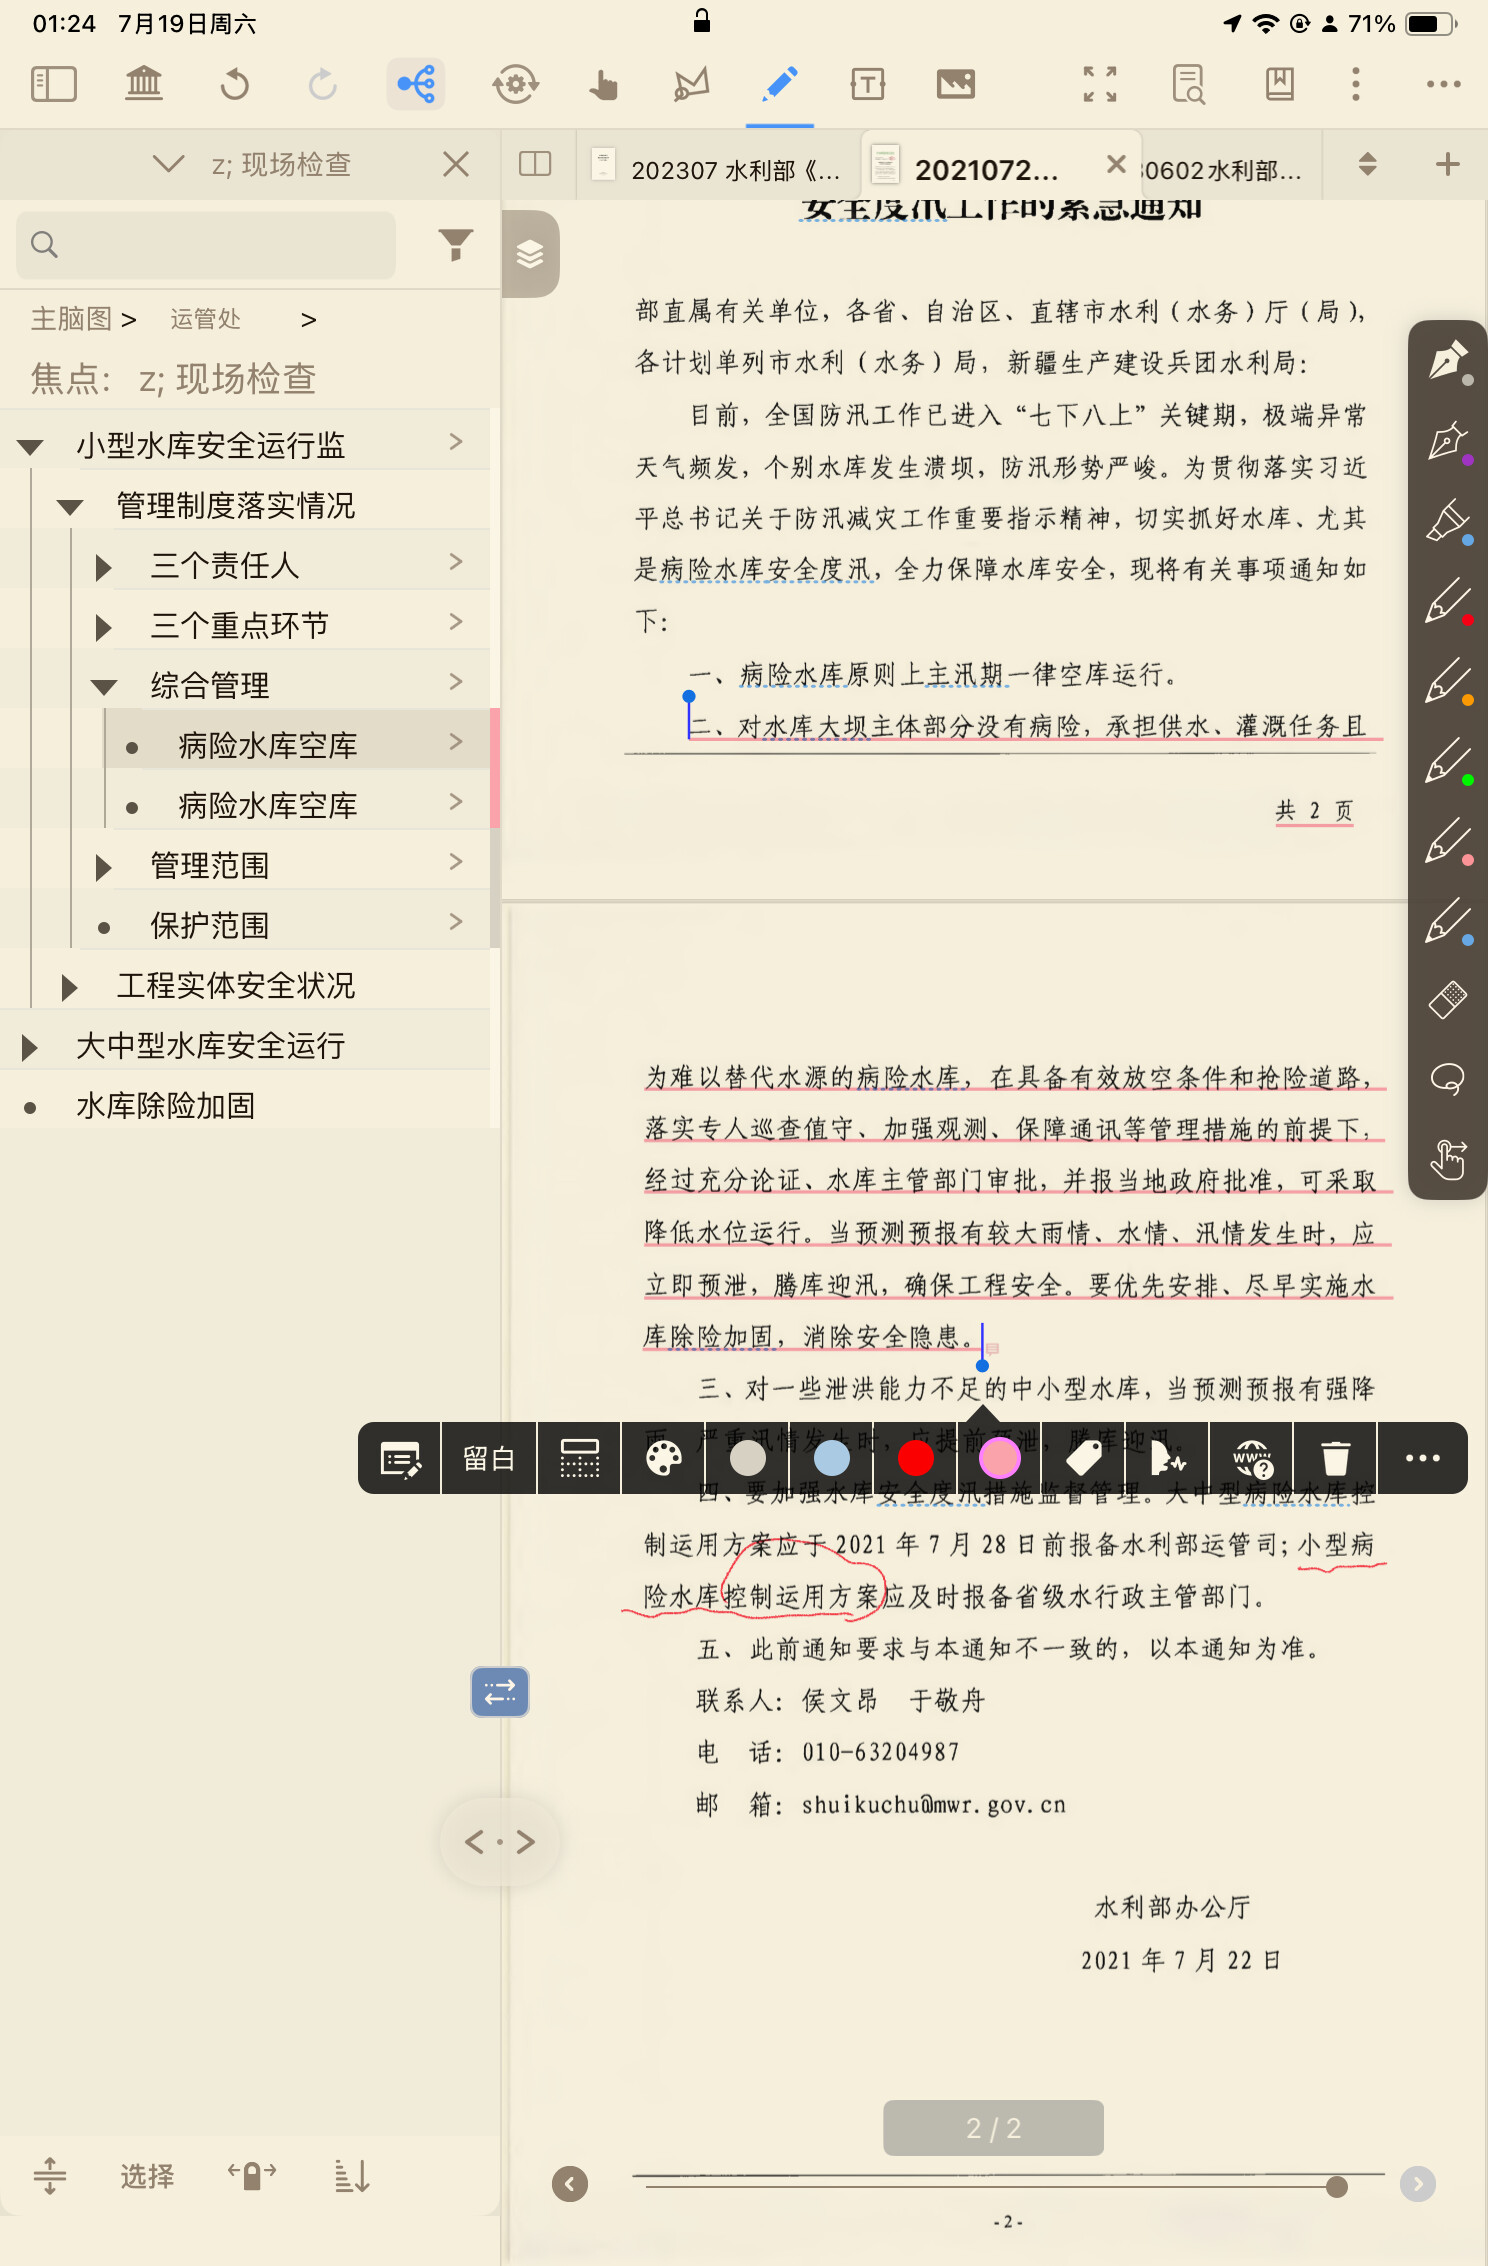
Task: Select the fountain pen tool
Action: pos(1447,360)
